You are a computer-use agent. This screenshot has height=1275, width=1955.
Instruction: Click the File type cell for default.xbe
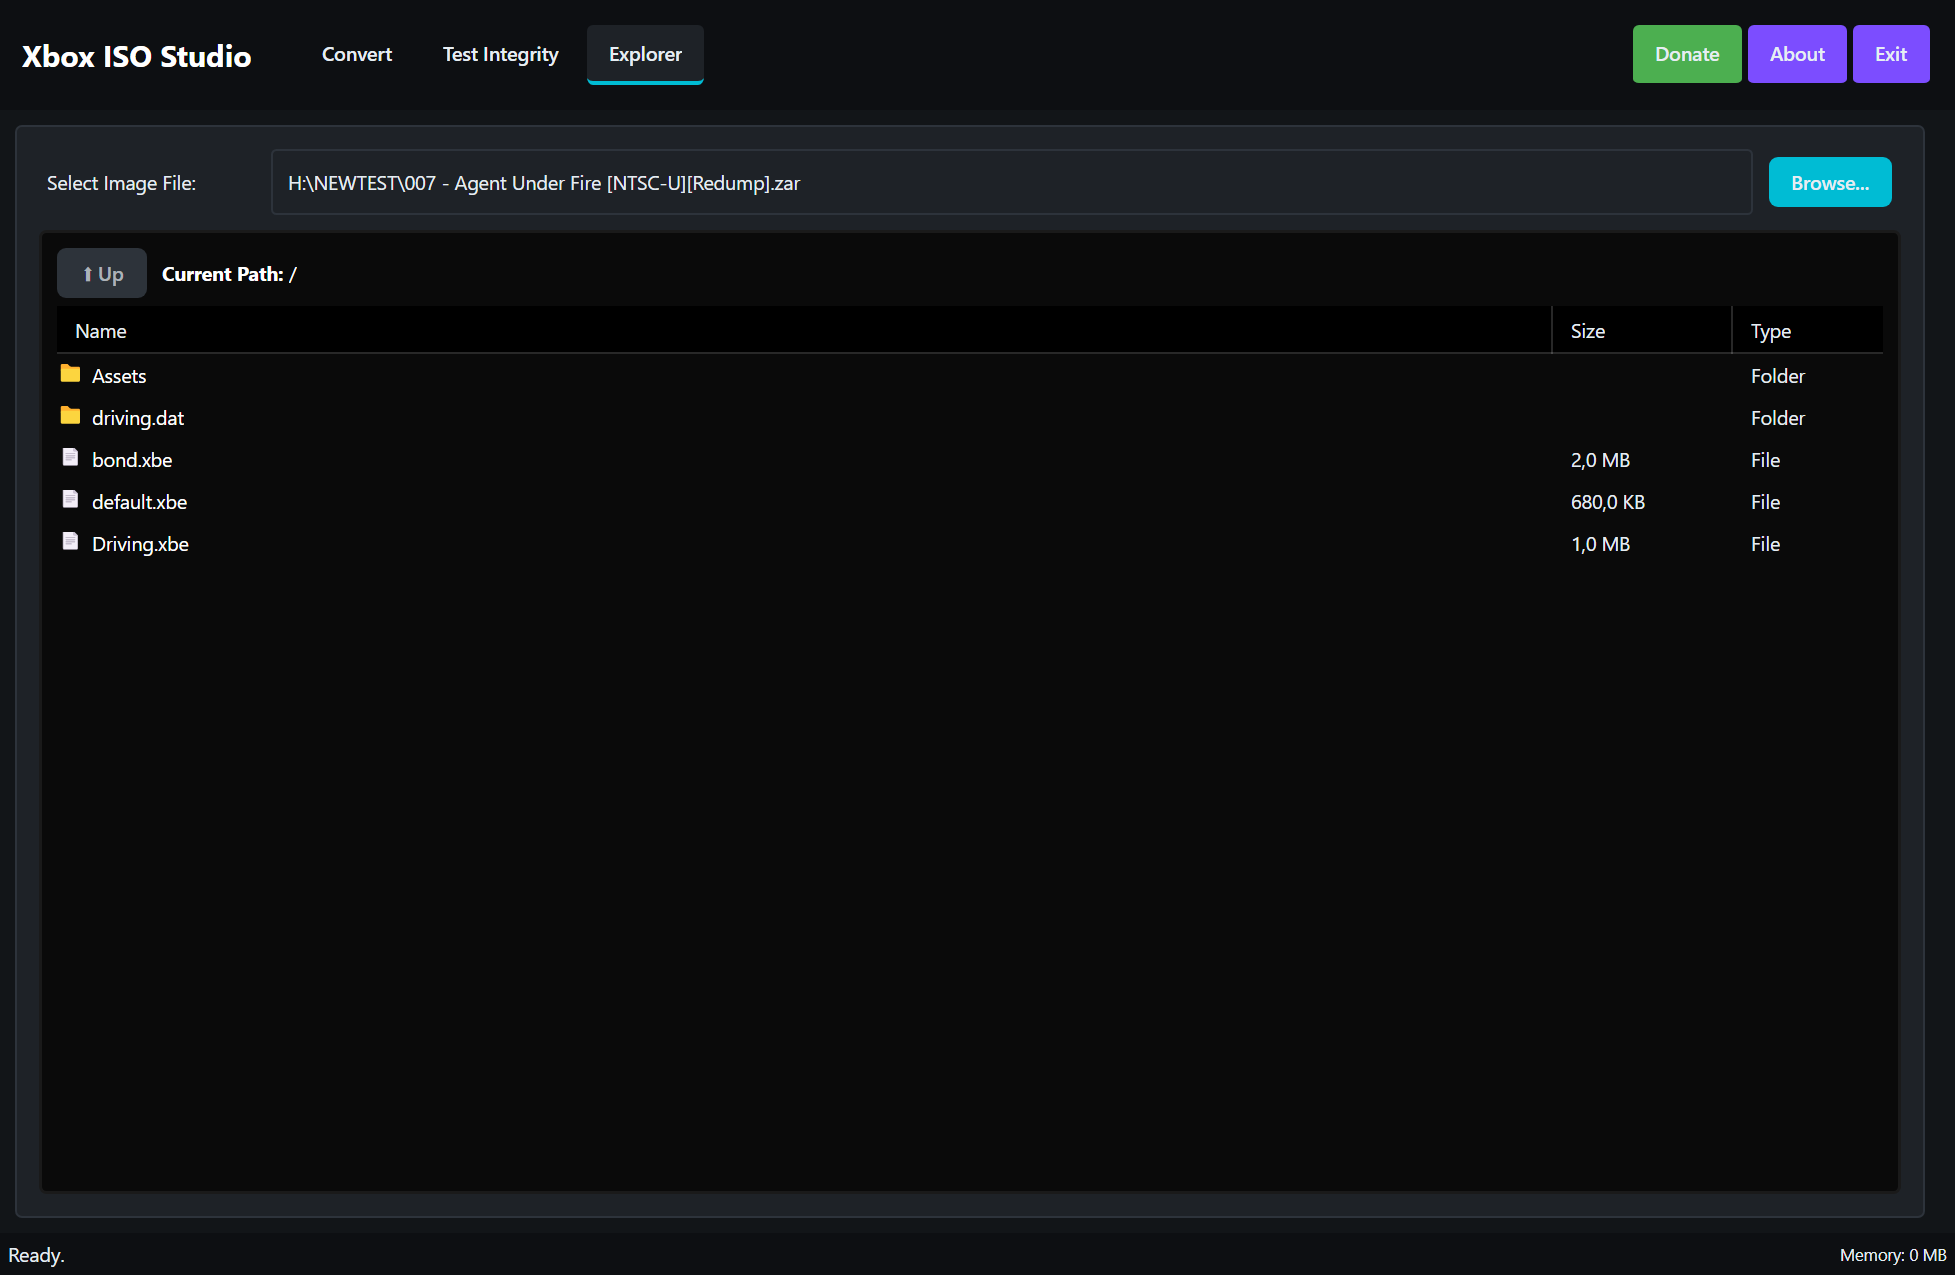[x=1765, y=502]
